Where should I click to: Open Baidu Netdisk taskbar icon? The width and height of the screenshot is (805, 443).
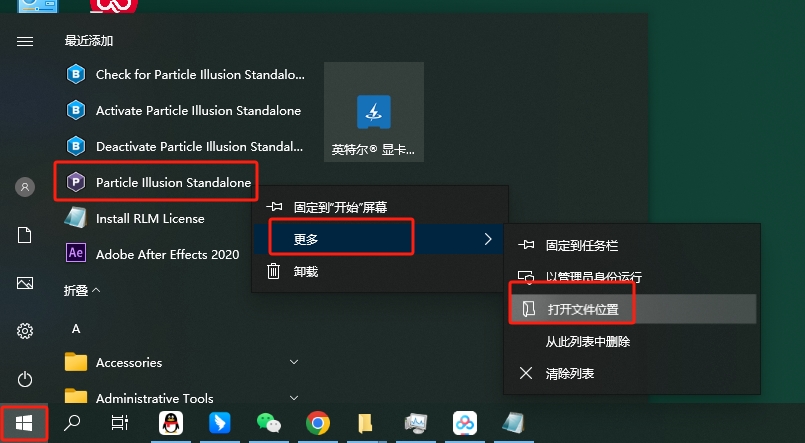click(x=465, y=423)
